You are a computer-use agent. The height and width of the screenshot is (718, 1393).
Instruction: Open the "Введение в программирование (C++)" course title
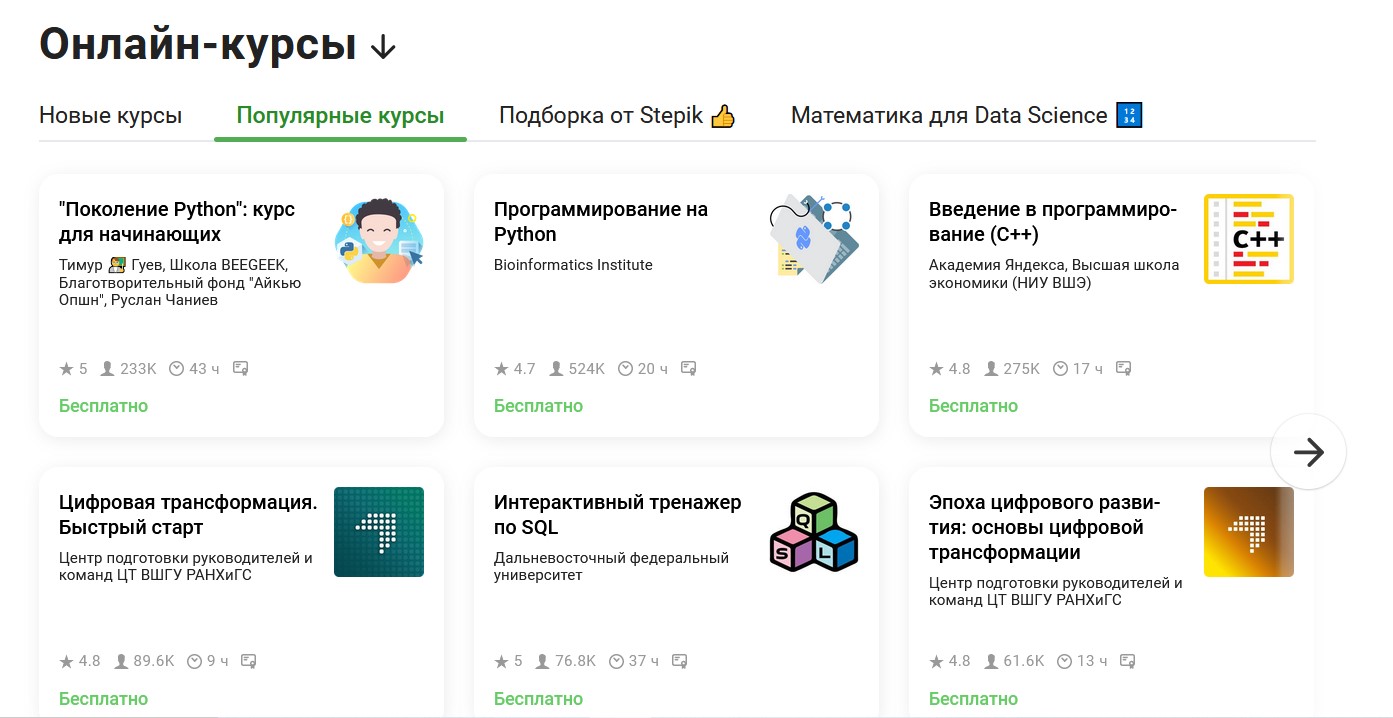pos(1052,221)
